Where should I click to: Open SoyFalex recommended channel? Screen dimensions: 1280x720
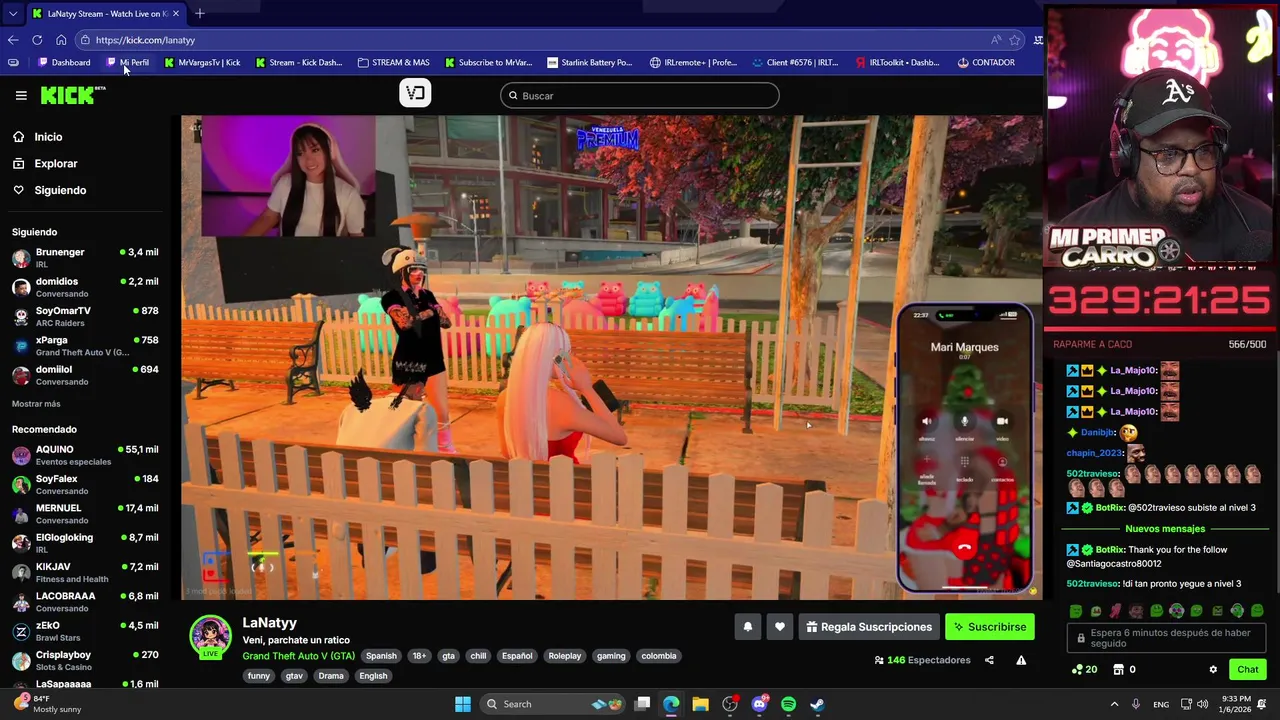pyautogui.click(x=85, y=484)
